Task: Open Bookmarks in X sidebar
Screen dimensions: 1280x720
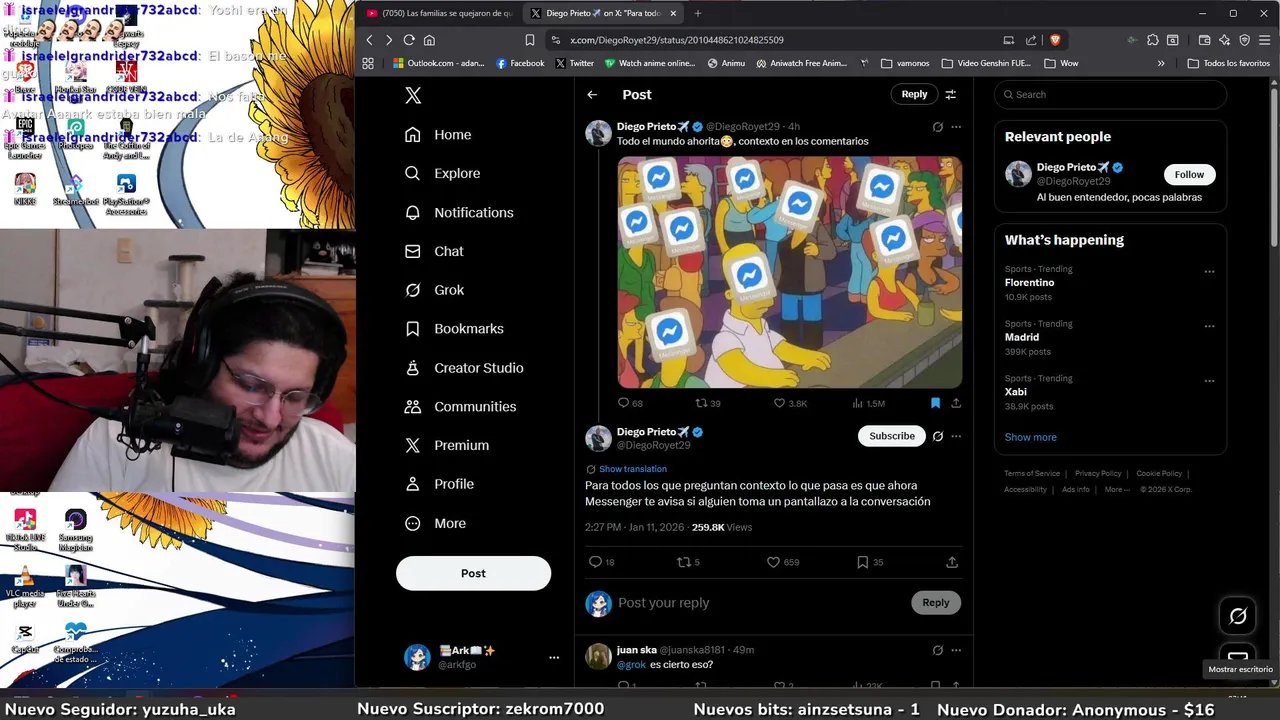Action: coord(454,329)
